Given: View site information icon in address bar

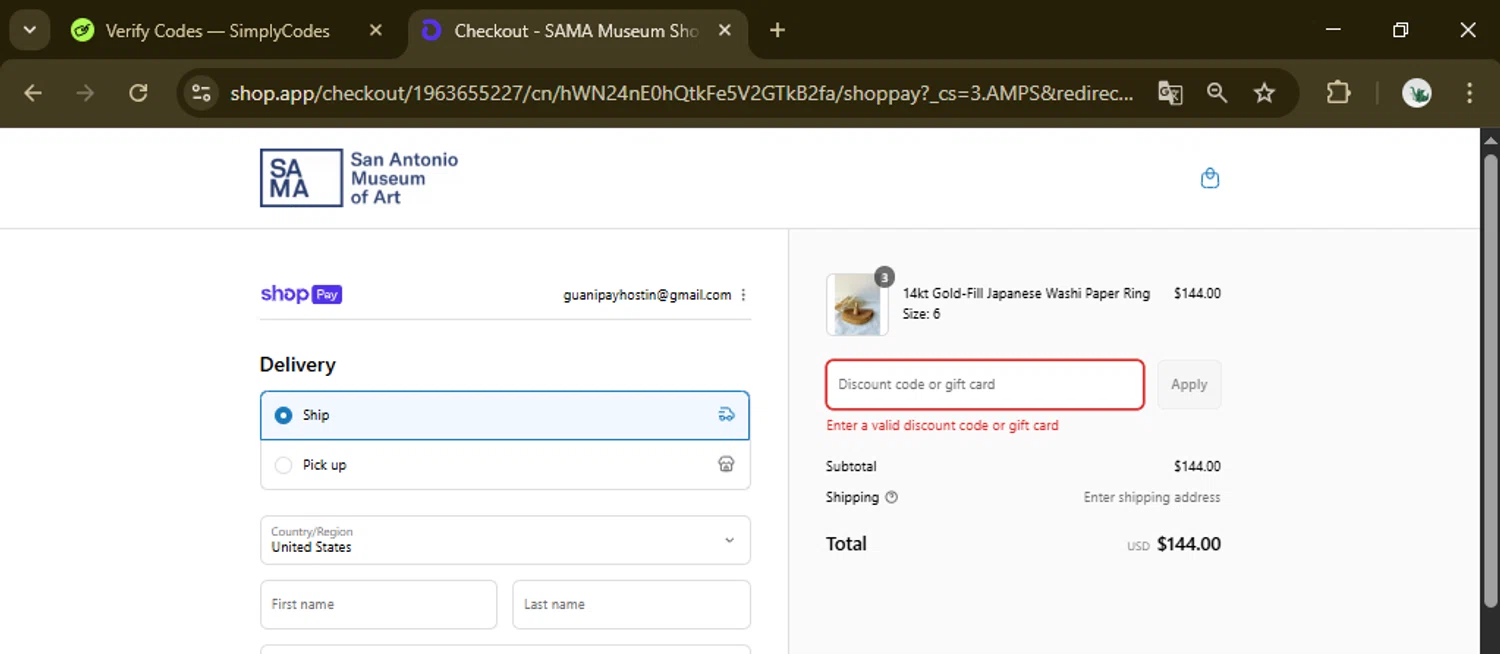Looking at the screenshot, I should (201, 93).
